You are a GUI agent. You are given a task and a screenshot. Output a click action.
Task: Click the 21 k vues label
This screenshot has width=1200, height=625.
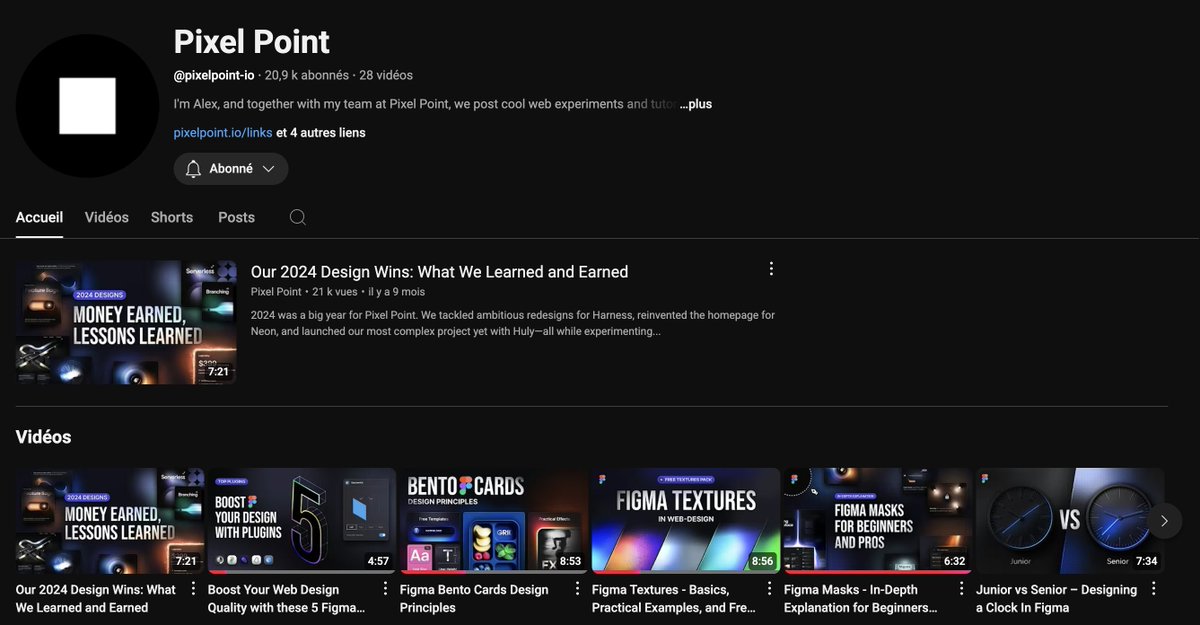(x=335, y=292)
